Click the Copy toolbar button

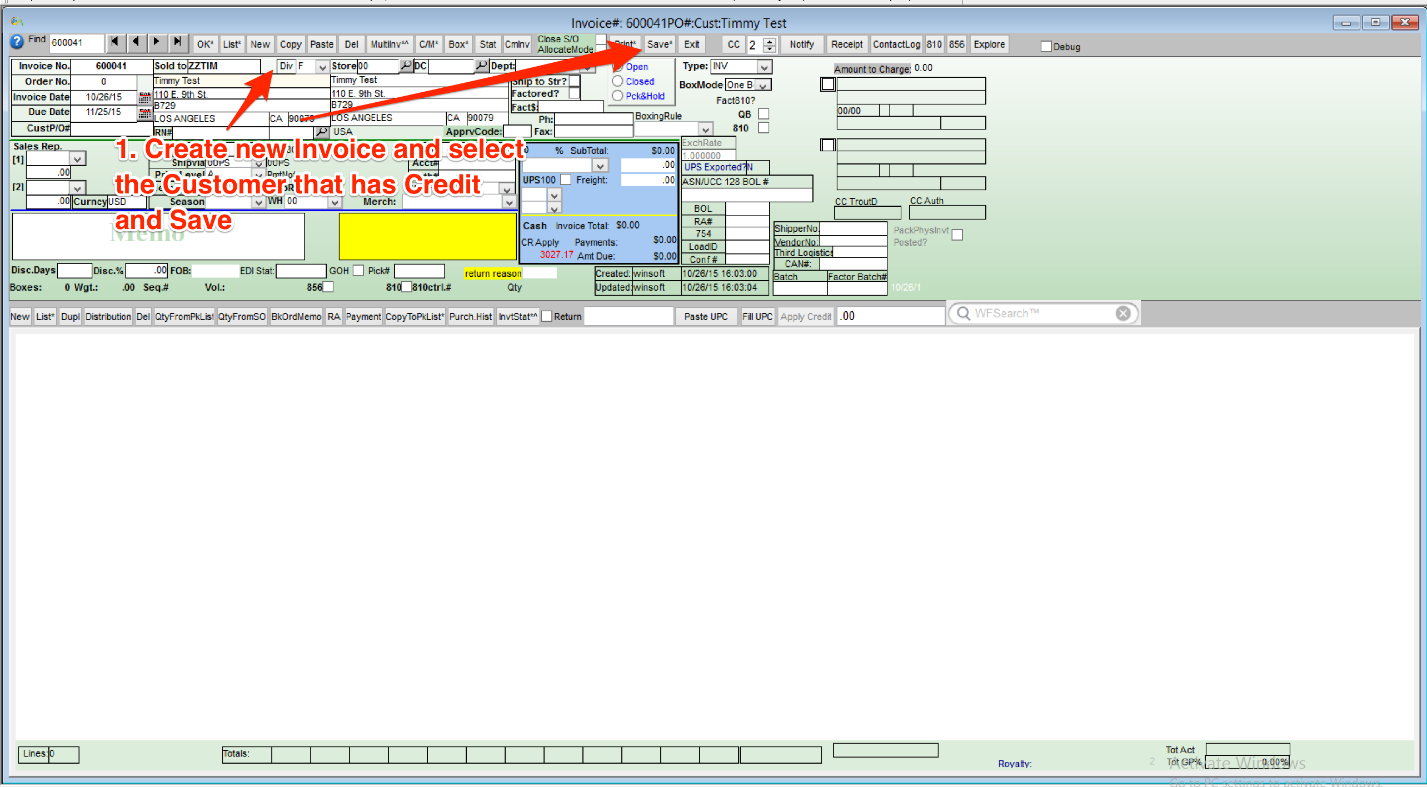pyautogui.click(x=291, y=44)
